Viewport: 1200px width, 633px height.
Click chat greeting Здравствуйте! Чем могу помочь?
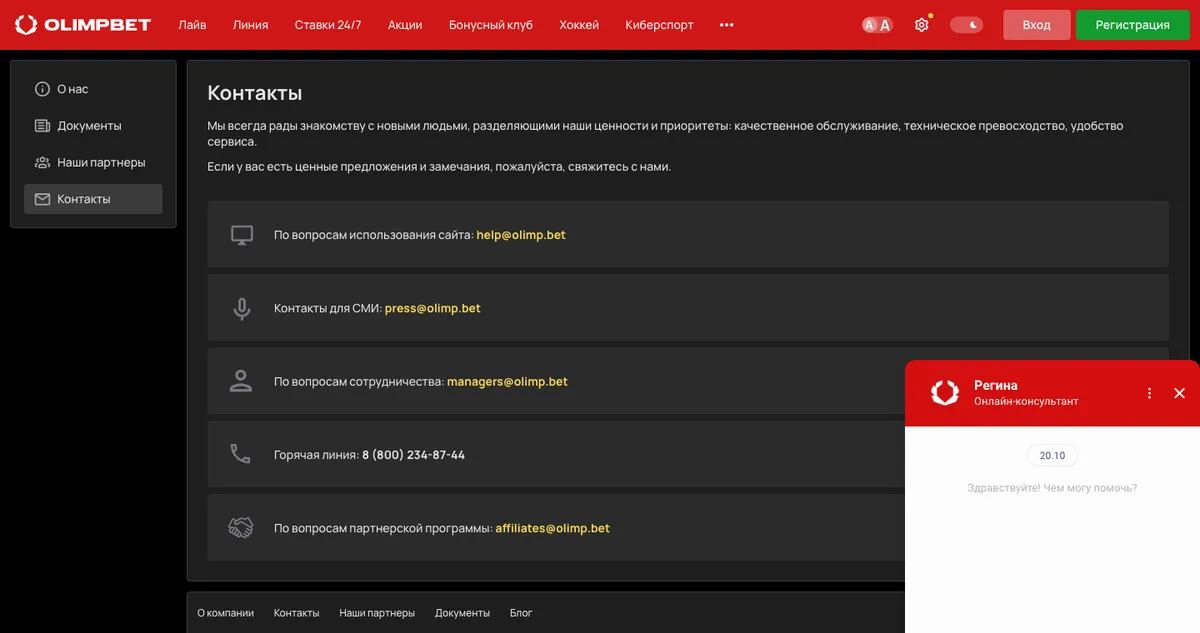[1052, 488]
